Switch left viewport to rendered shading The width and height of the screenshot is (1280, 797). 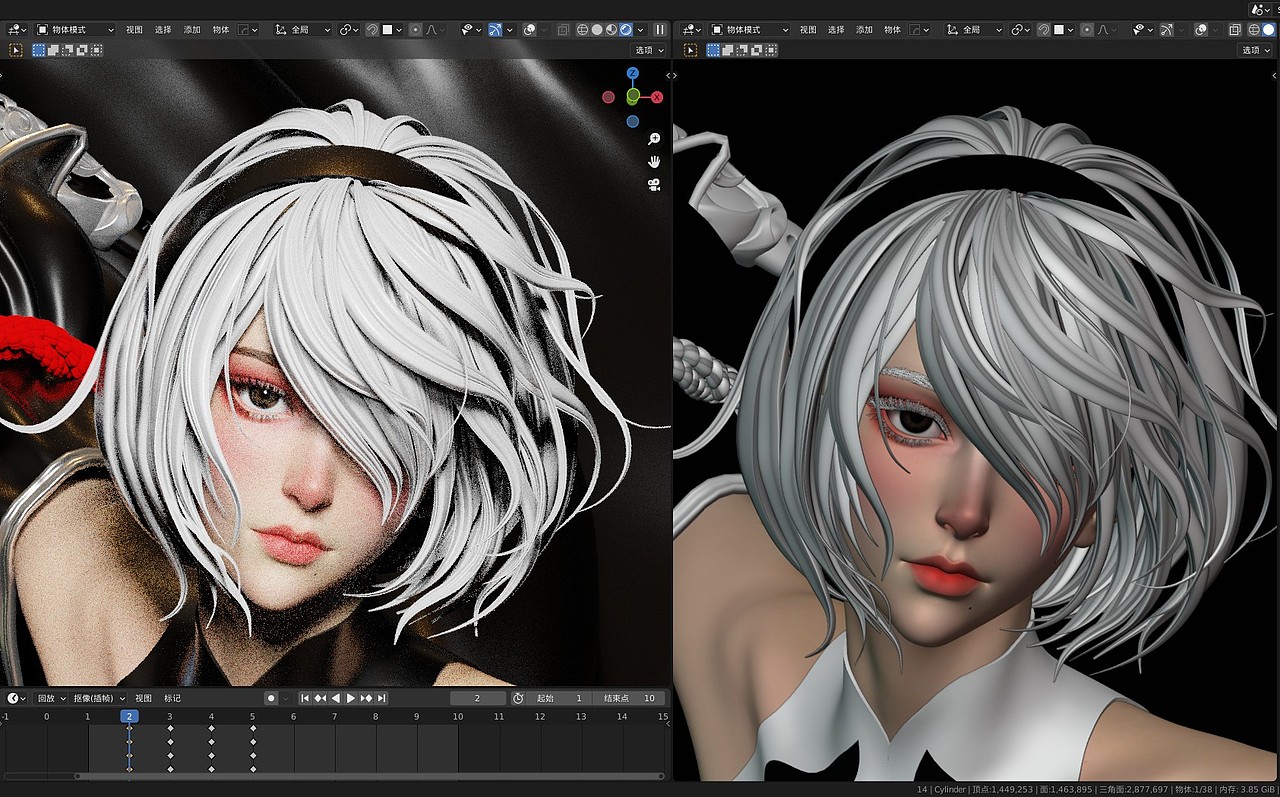coord(625,30)
